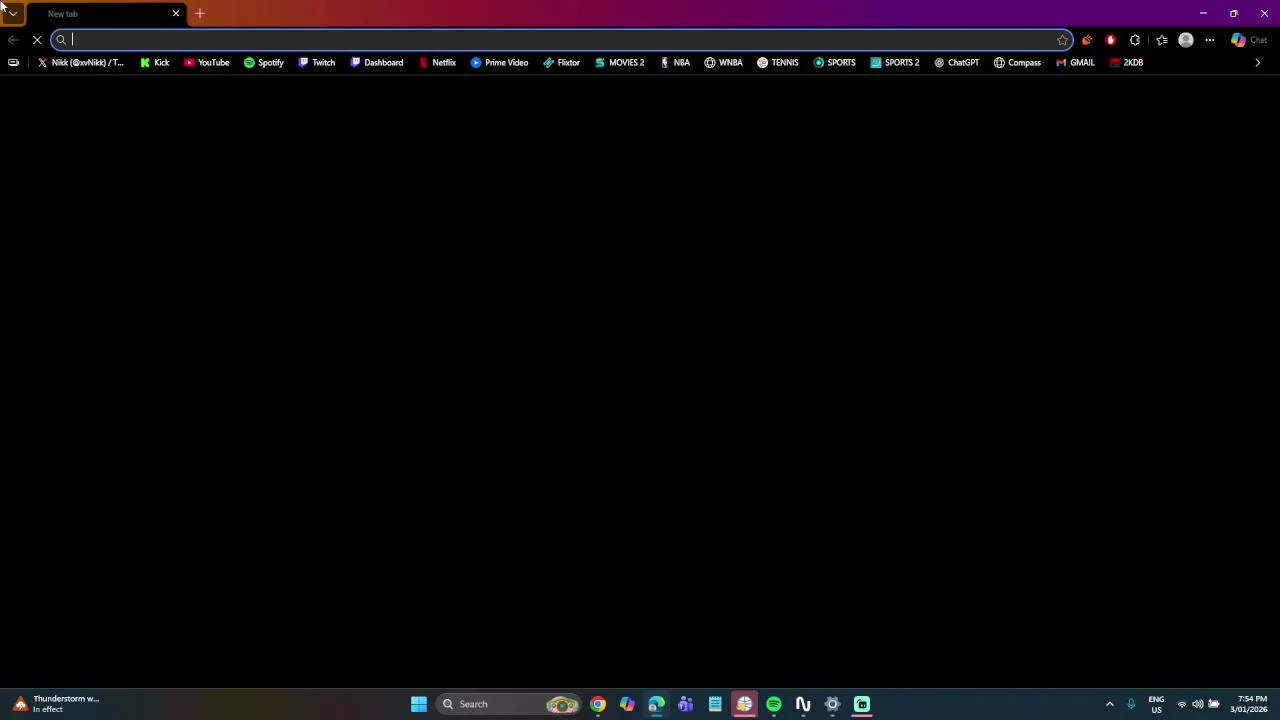Open the Netflix bookmark
The height and width of the screenshot is (720, 1280).
click(x=437, y=62)
